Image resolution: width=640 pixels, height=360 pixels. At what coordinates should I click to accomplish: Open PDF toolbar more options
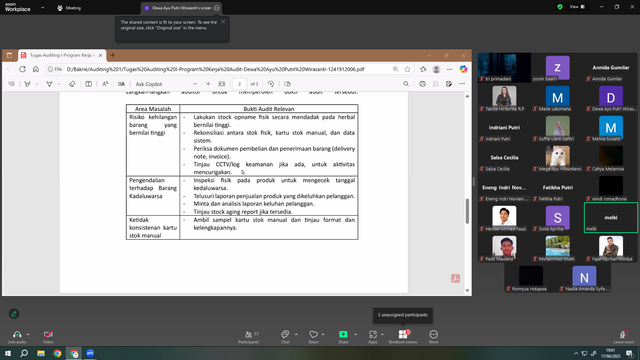pyautogui.click(x=462, y=84)
